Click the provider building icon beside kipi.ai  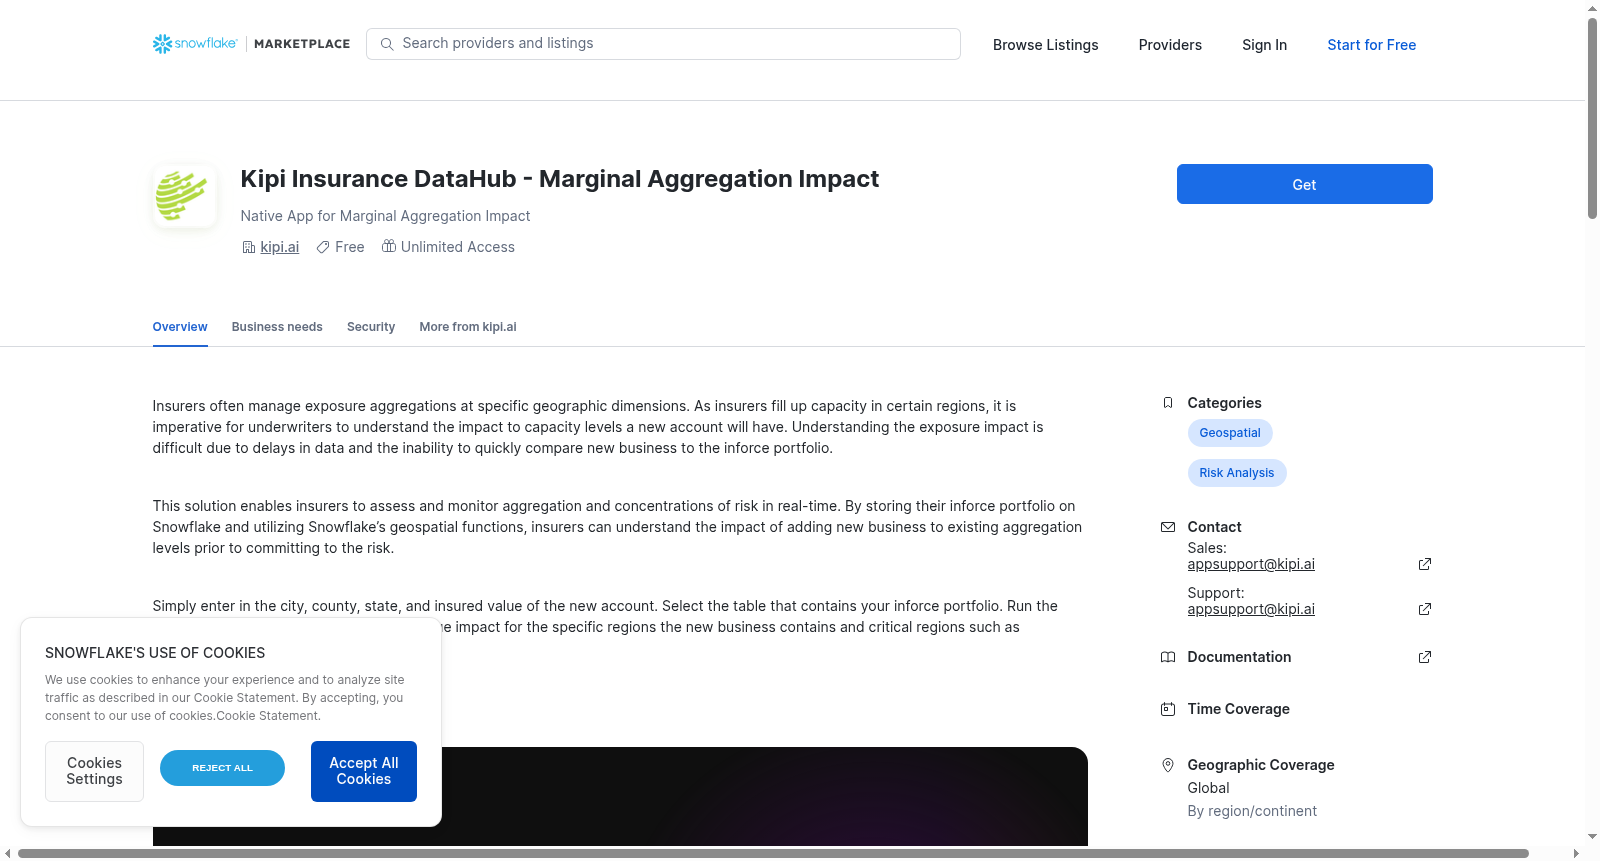coord(249,247)
